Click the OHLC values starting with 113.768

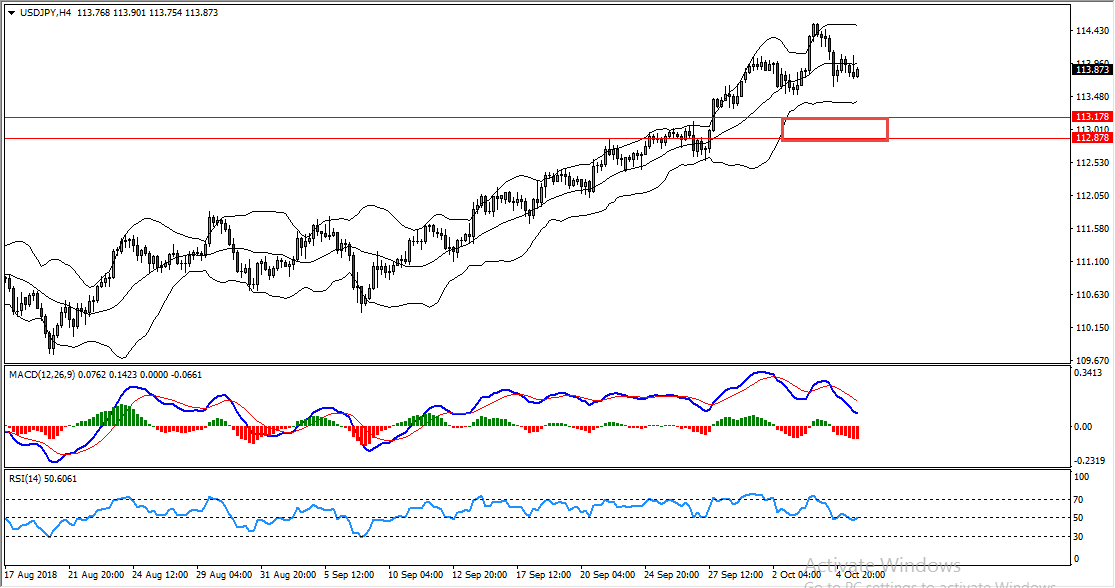[x=147, y=13]
